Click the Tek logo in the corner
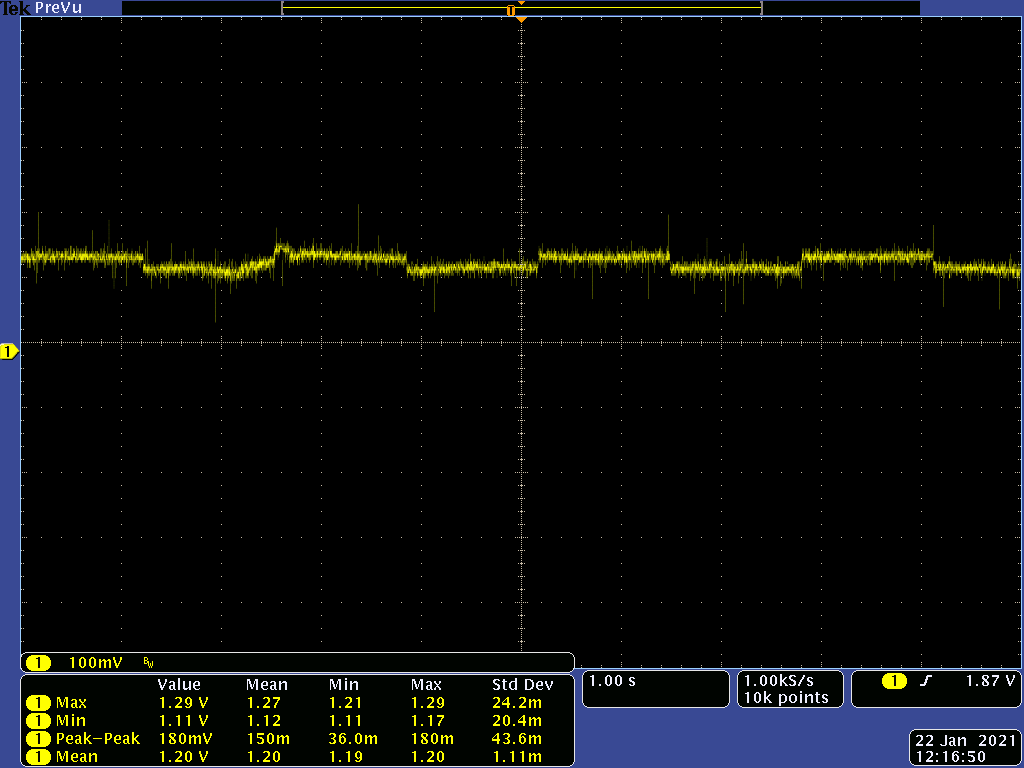 point(16,8)
